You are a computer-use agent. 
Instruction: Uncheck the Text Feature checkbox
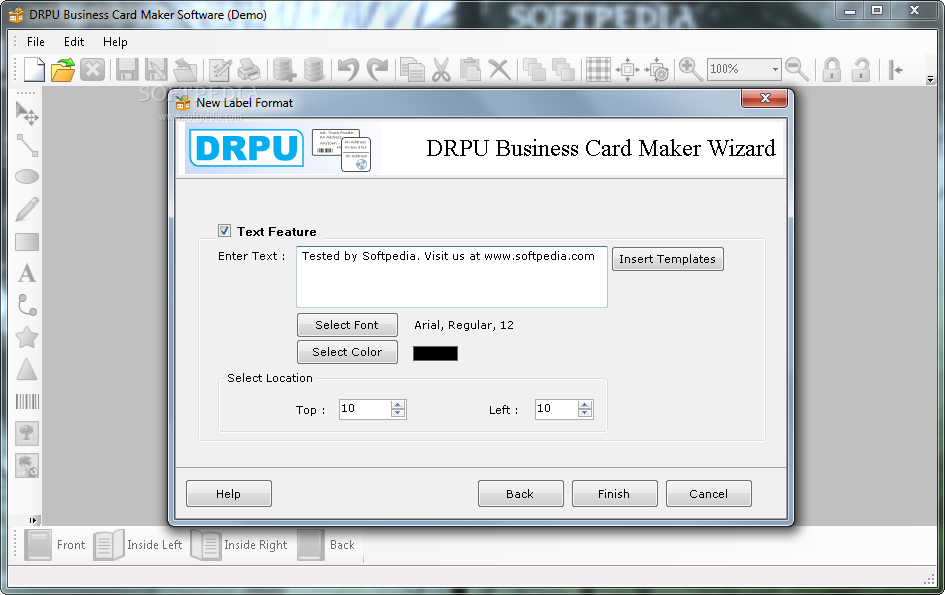(224, 231)
